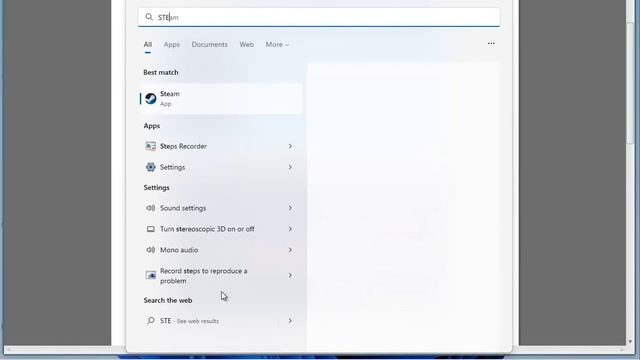Open Steam best match result
This screenshot has height=360, width=640.
(221, 98)
